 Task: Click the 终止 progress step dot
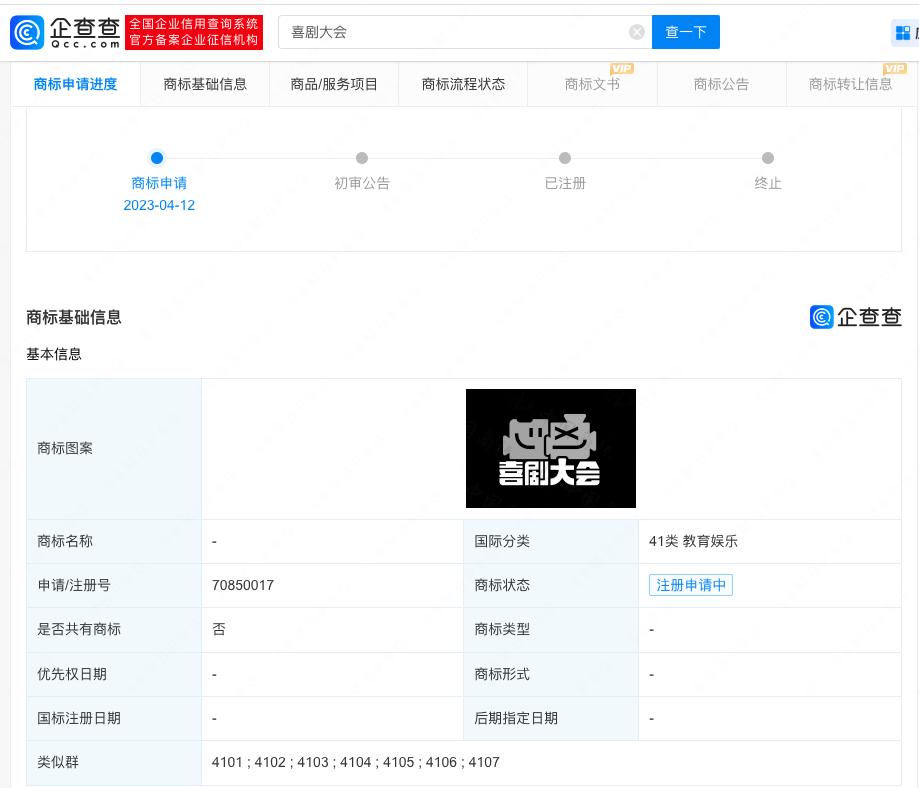[768, 158]
